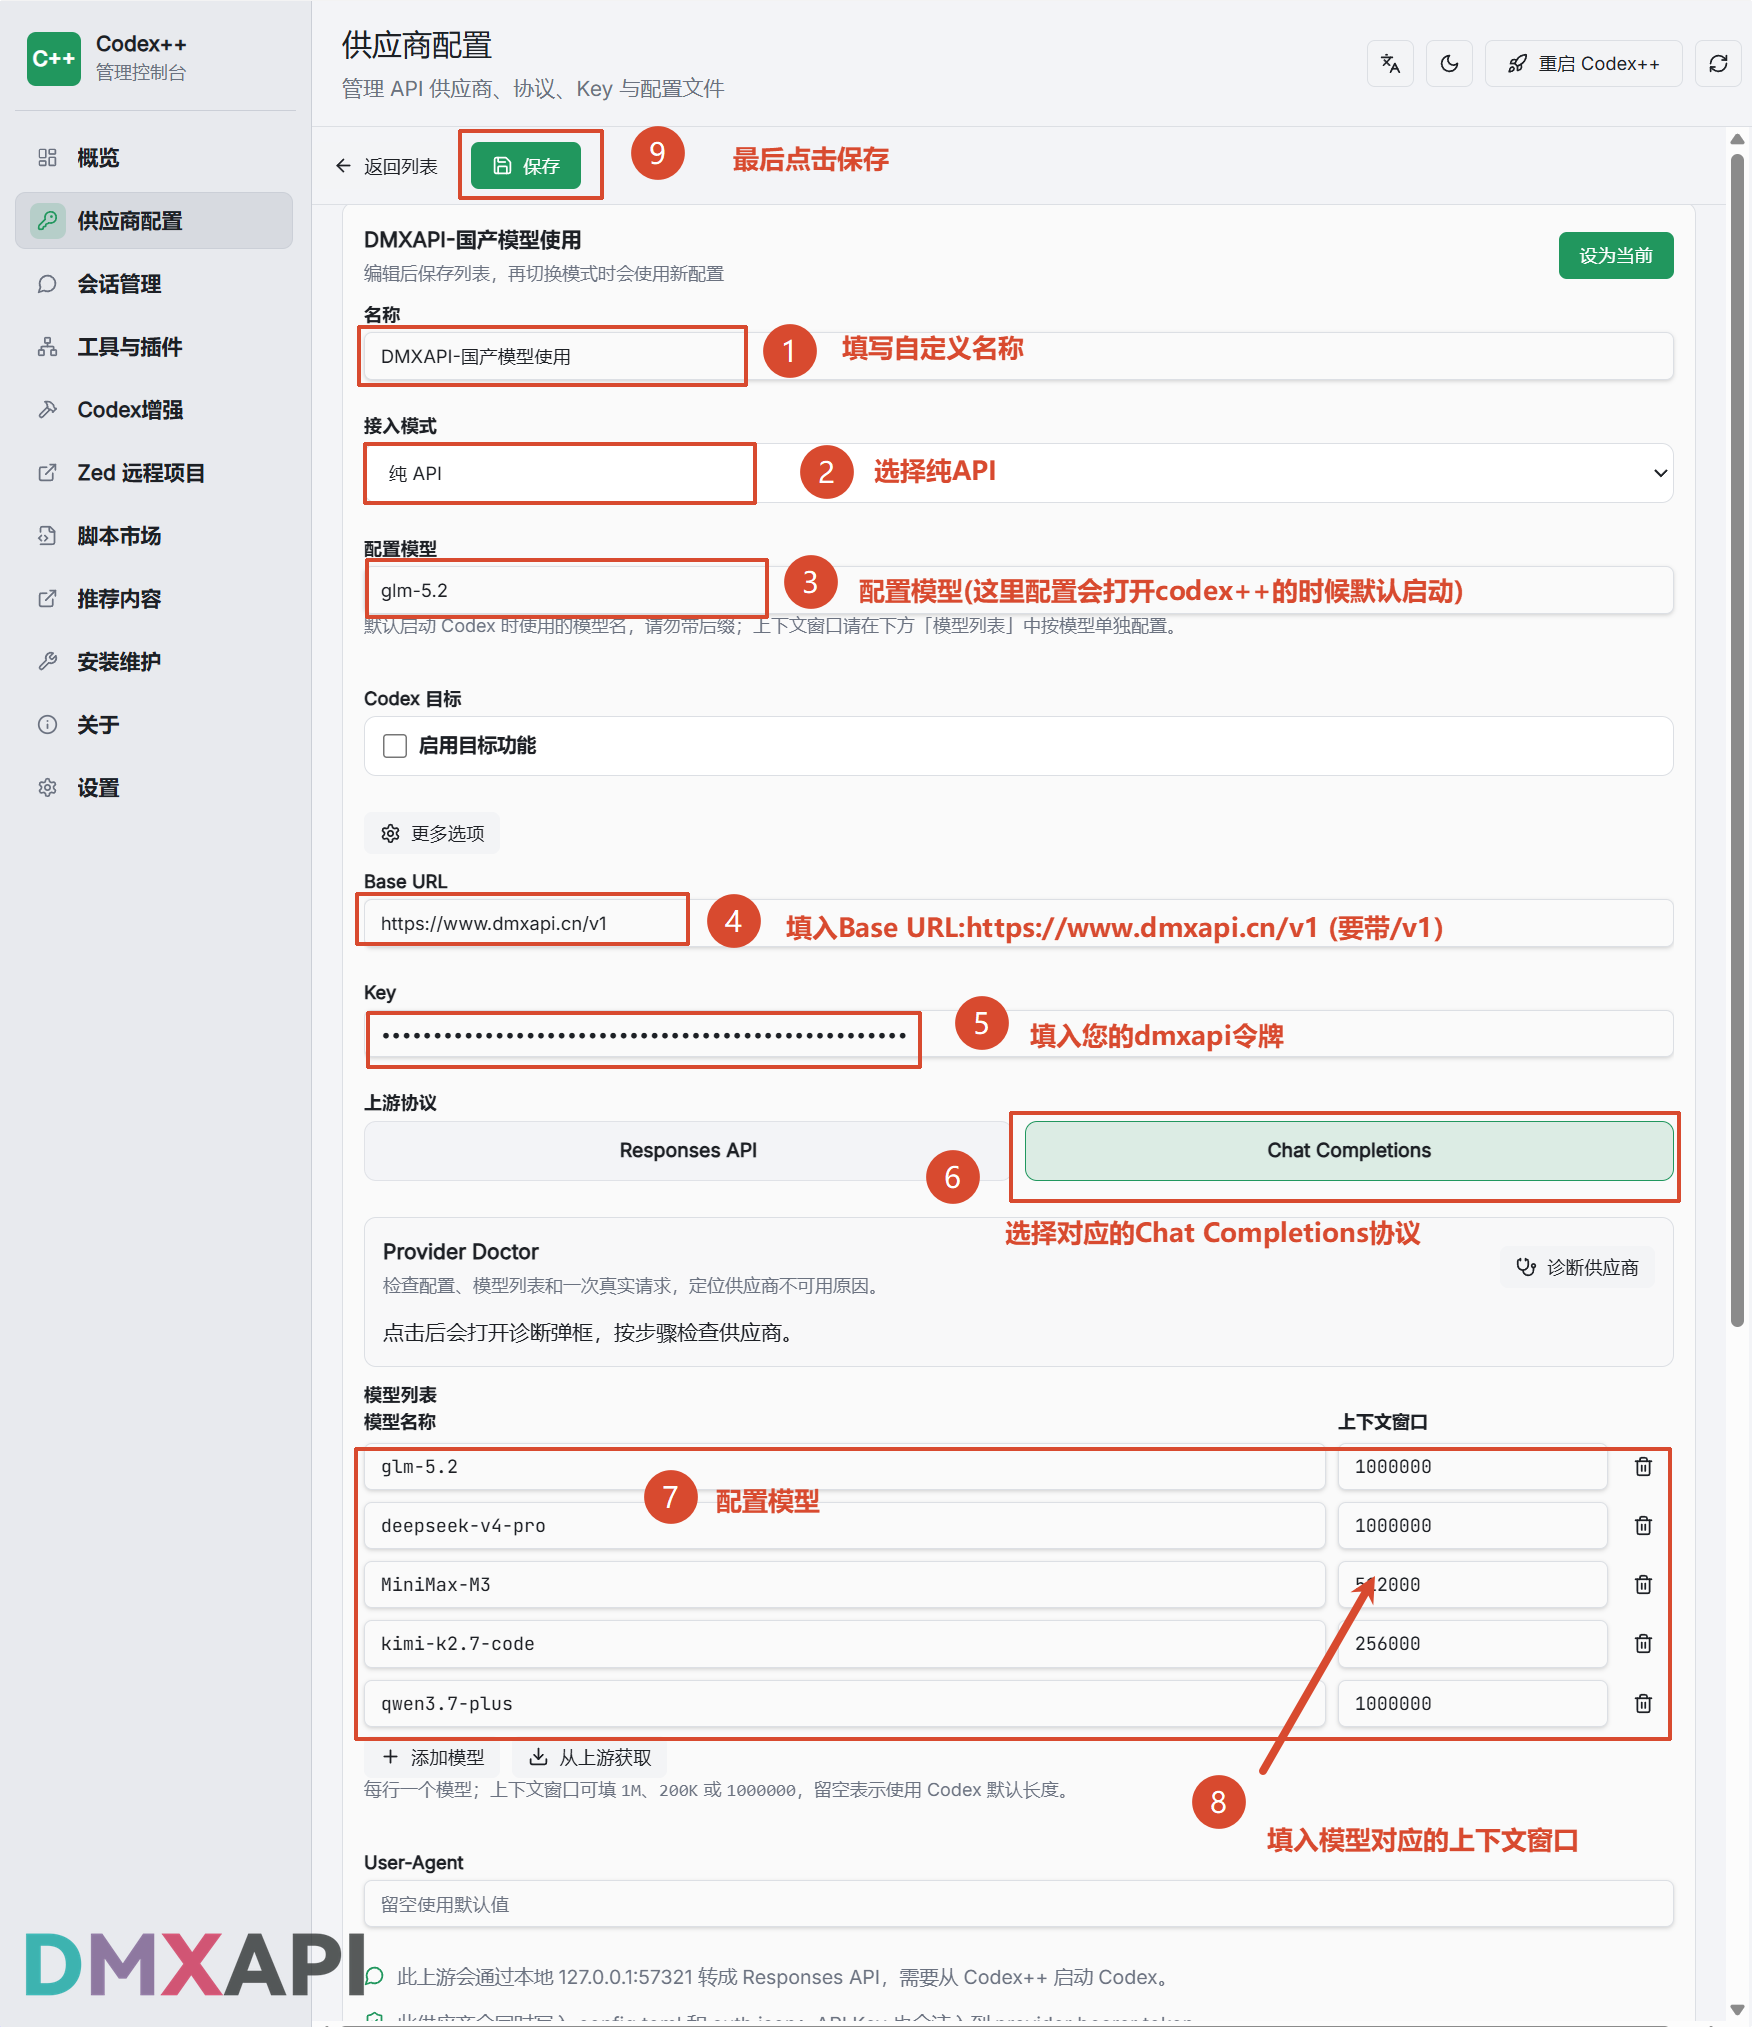The height and width of the screenshot is (2027, 1752).
Task: Click the green 保存 button
Action: [x=526, y=166]
